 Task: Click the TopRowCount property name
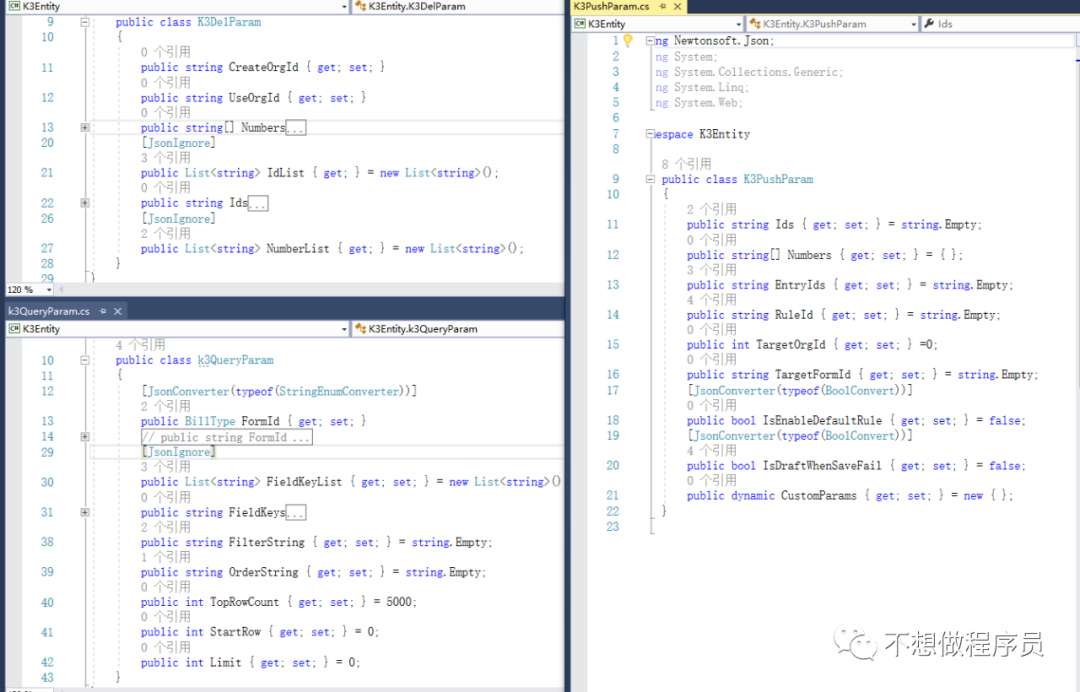245,602
